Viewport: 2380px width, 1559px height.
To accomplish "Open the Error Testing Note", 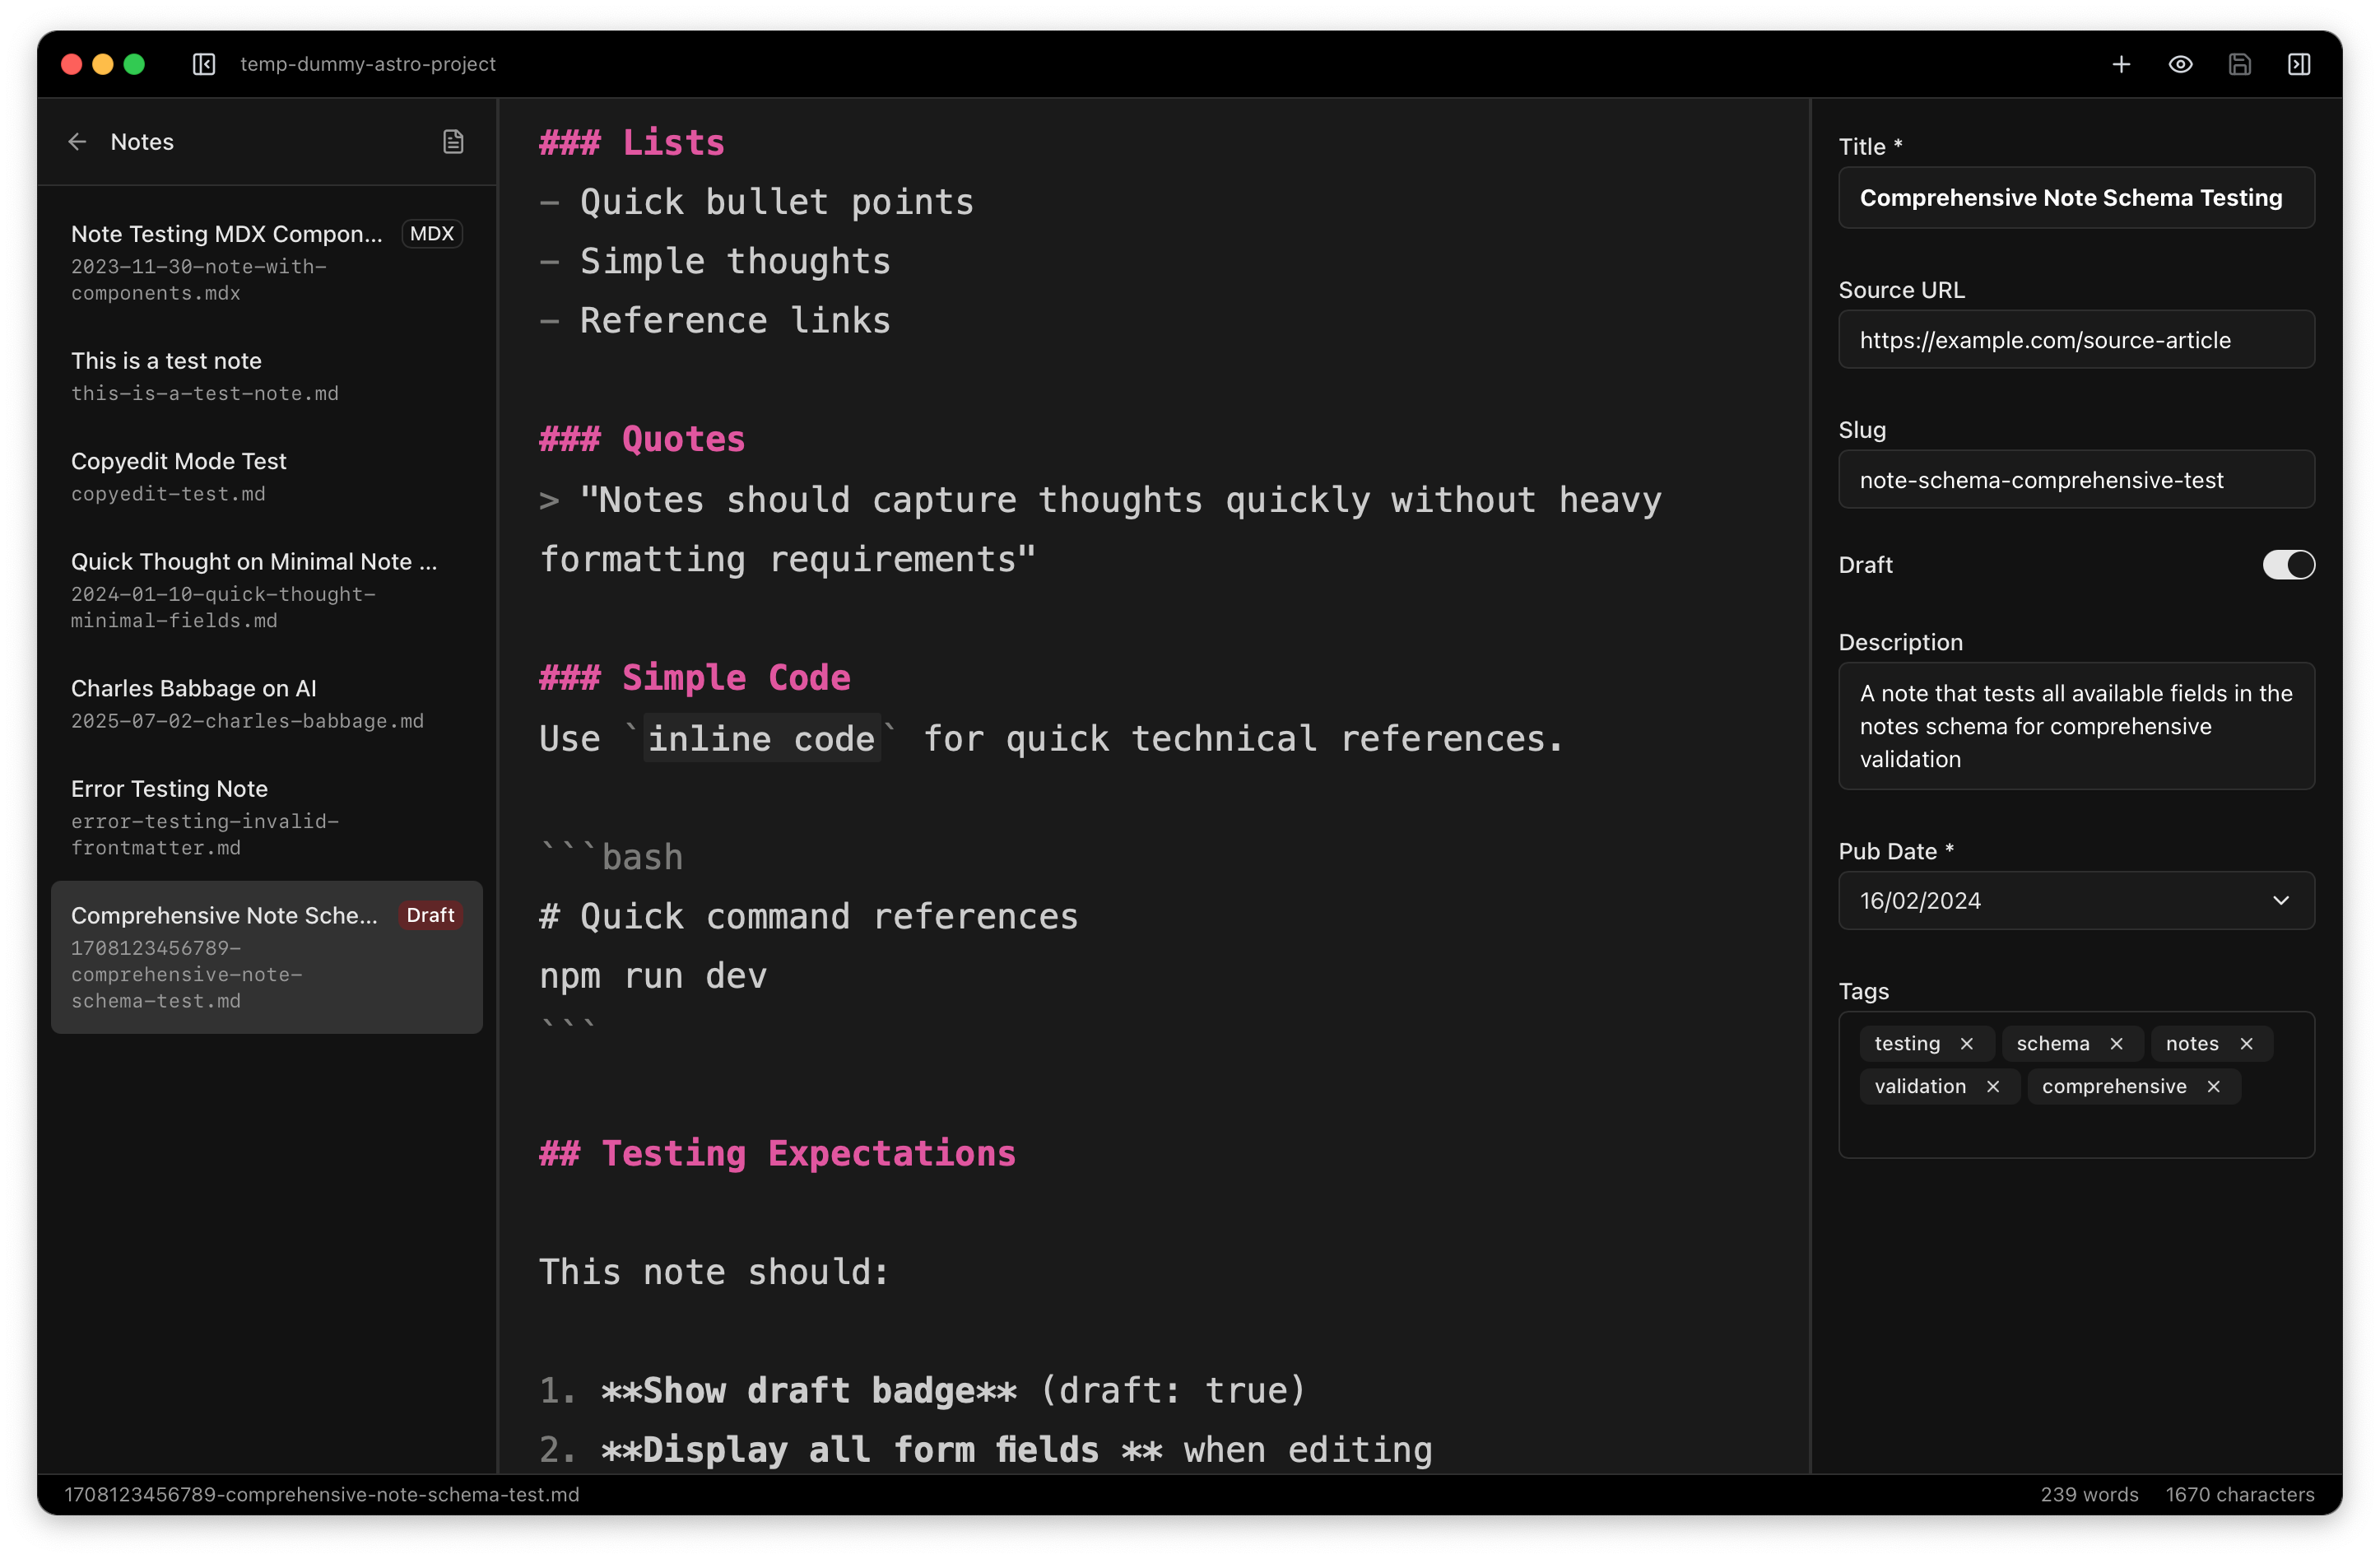I will (266, 817).
